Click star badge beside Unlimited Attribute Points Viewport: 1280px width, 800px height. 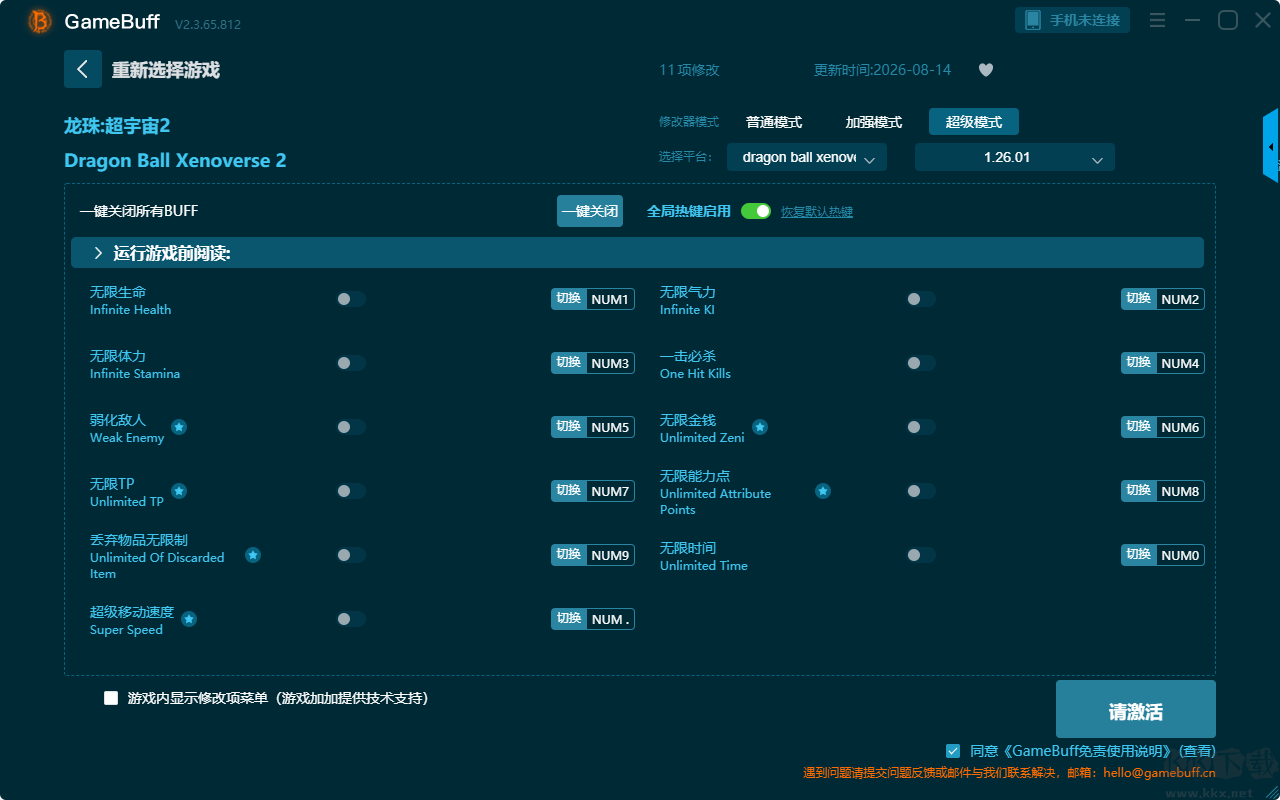(x=823, y=491)
